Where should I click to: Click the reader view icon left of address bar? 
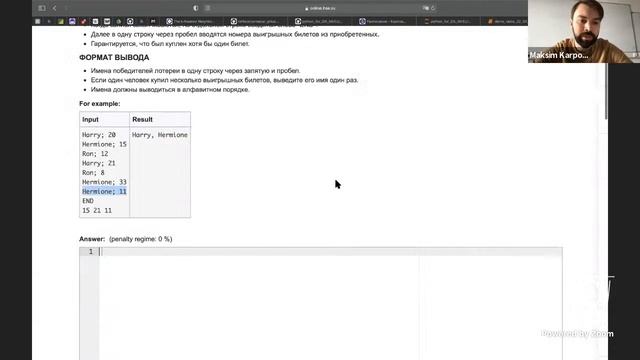[x=208, y=8]
